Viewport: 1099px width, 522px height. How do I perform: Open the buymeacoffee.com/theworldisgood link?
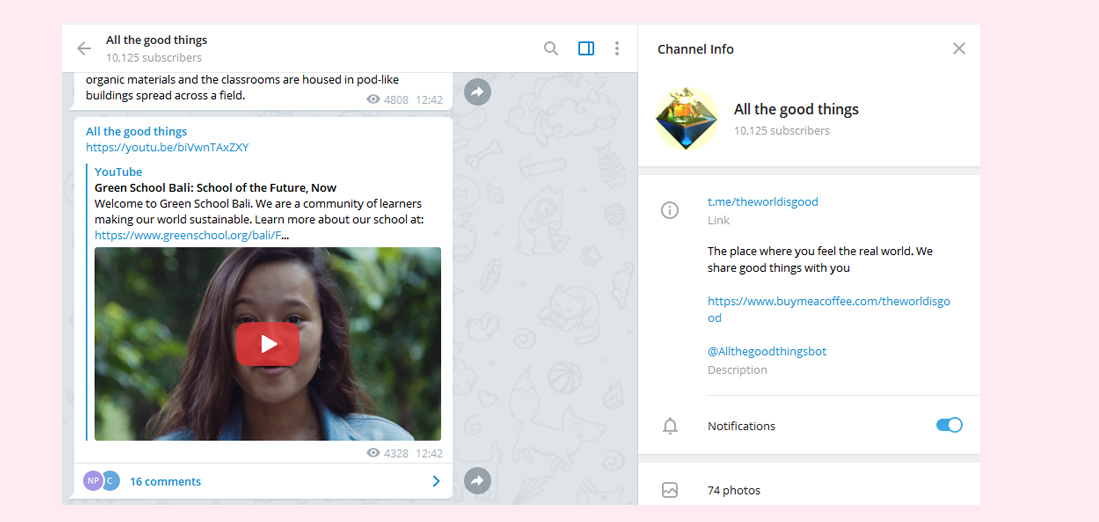pyautogui.click(x=829, y=309)
